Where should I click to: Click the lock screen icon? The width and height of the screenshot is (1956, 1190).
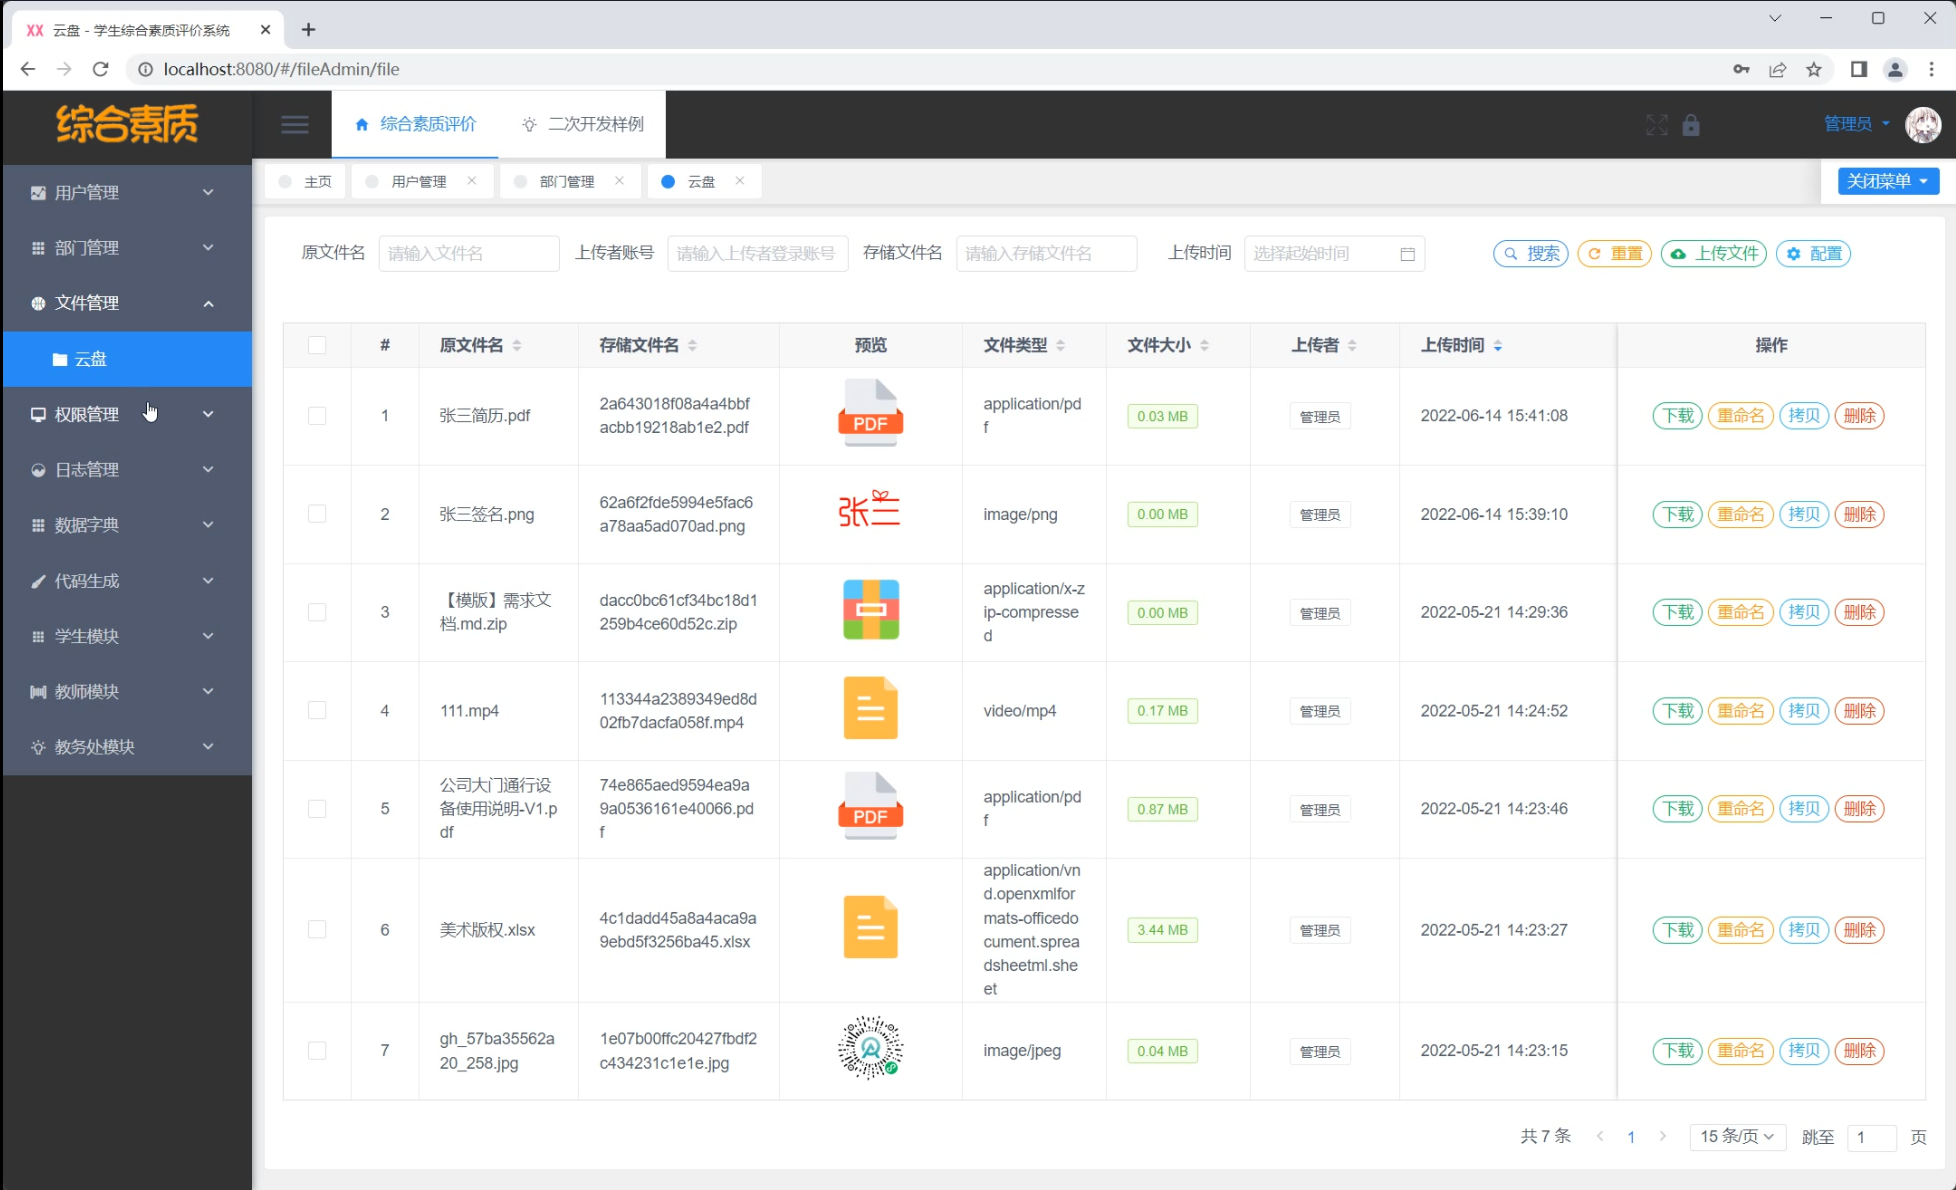(x=1691, y=125)
